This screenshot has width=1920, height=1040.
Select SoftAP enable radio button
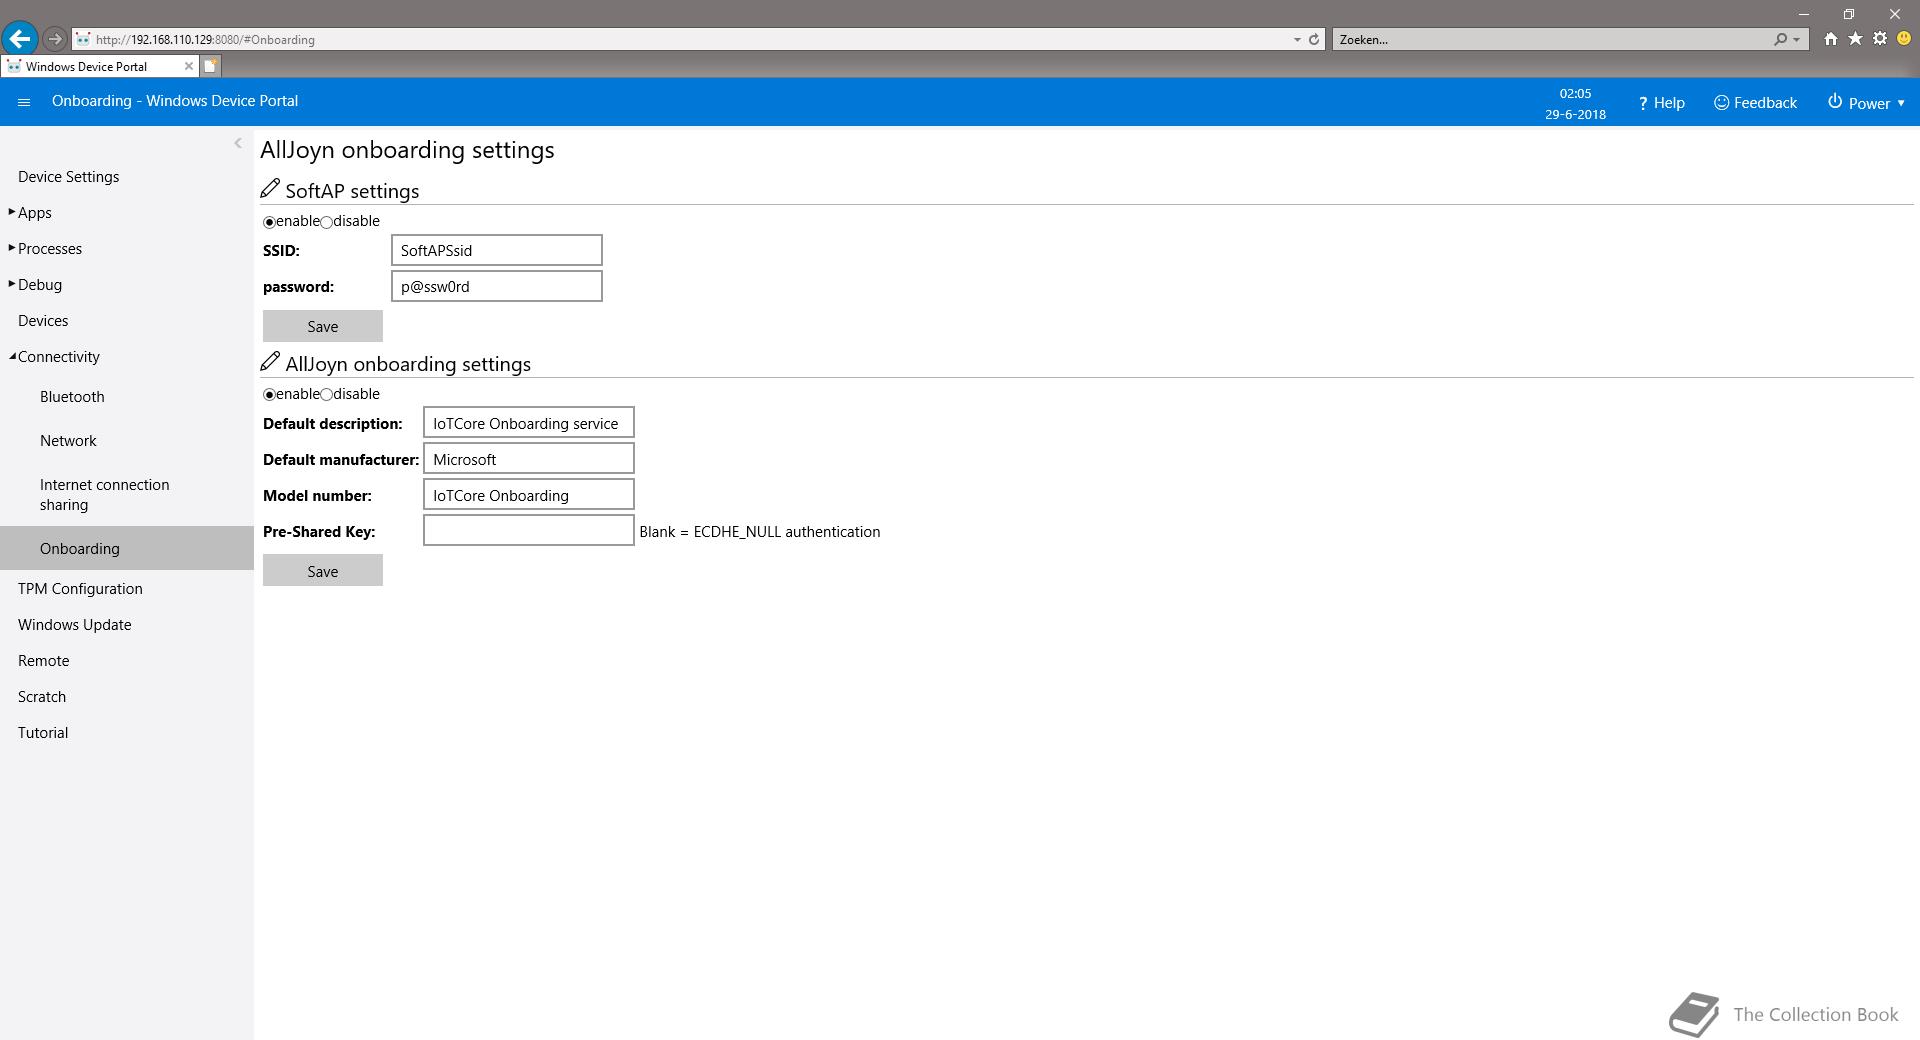(x=269, y=222)
